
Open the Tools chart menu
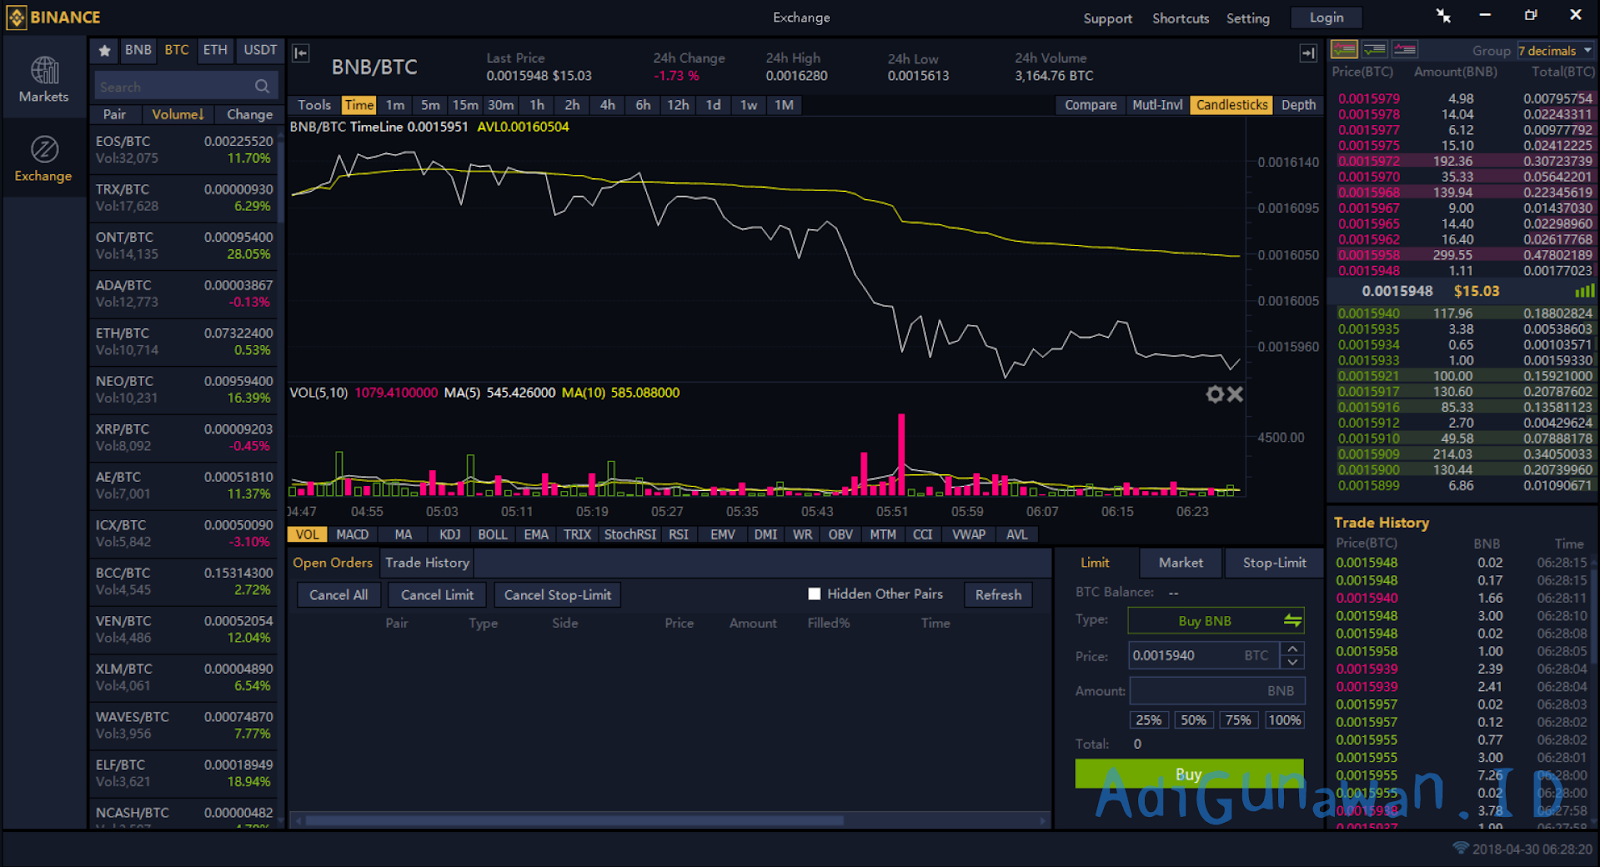click(314, 105)
